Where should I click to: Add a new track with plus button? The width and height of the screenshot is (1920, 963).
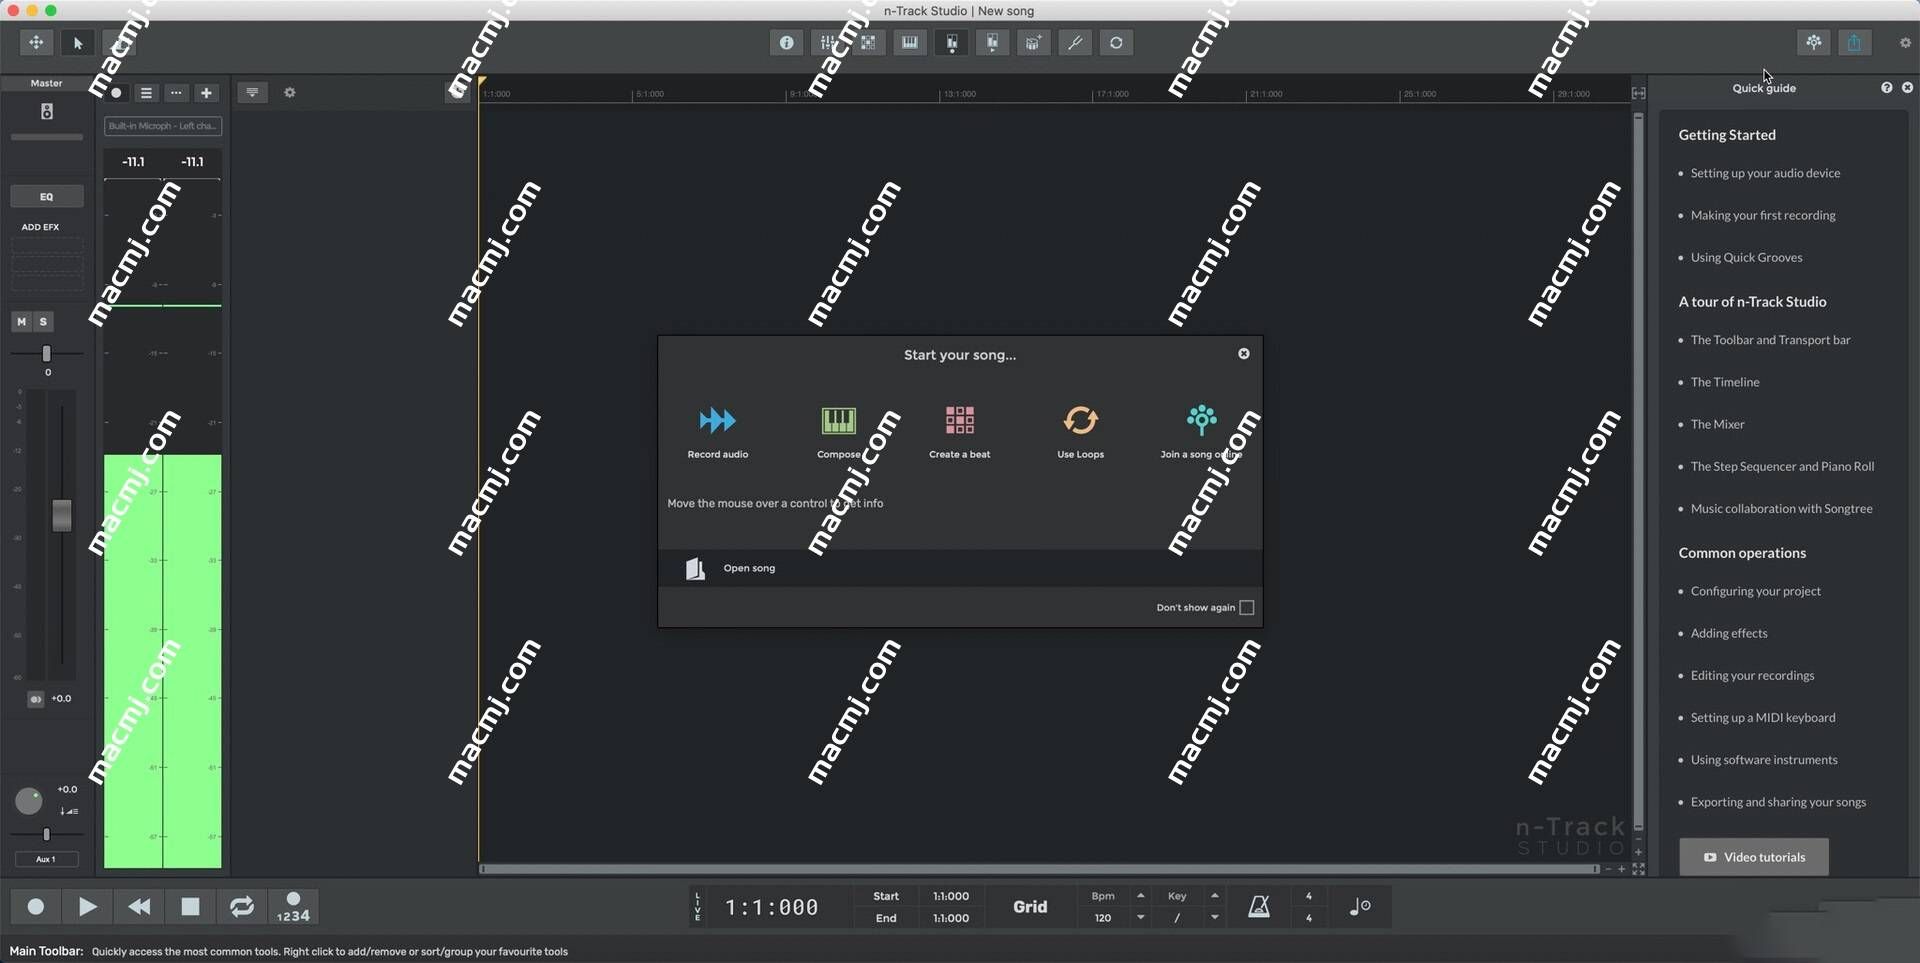coord(206,93)
